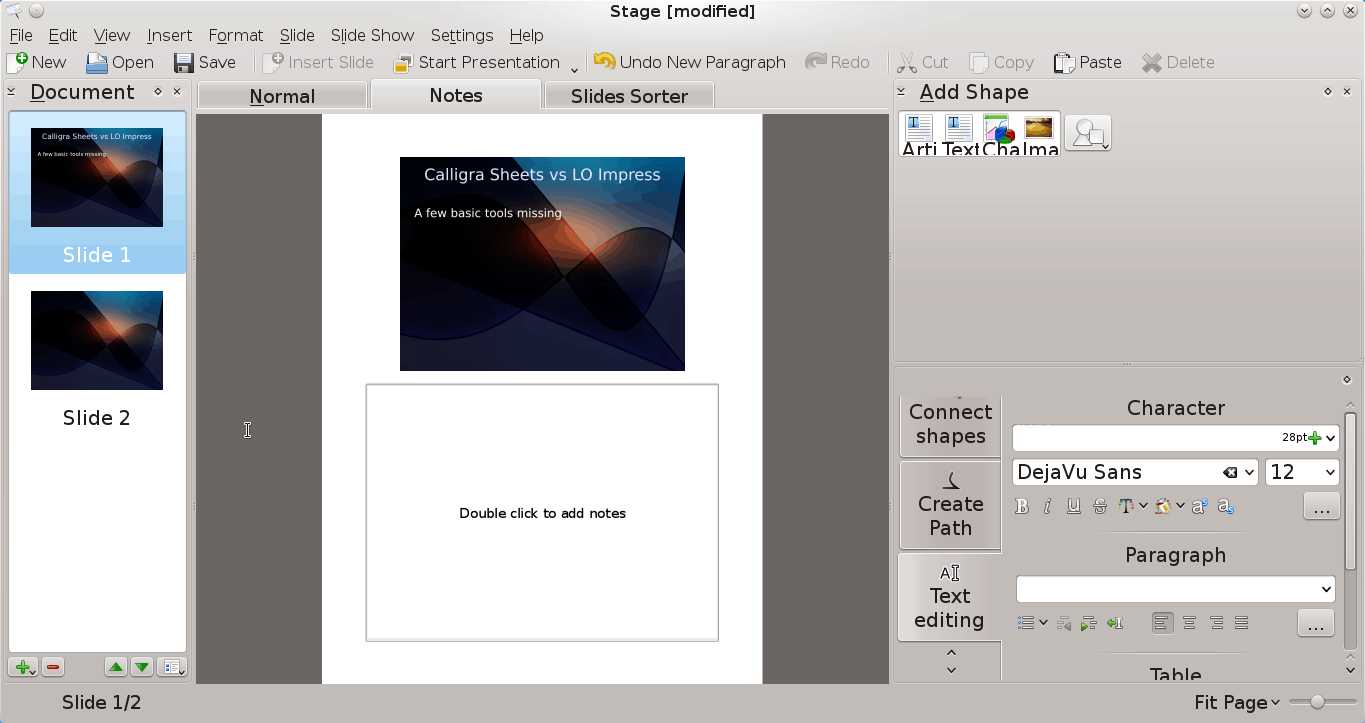This screenshot has width=1365, height=723.
Task: Insert an Image shape
Action: coord(1040,134)
